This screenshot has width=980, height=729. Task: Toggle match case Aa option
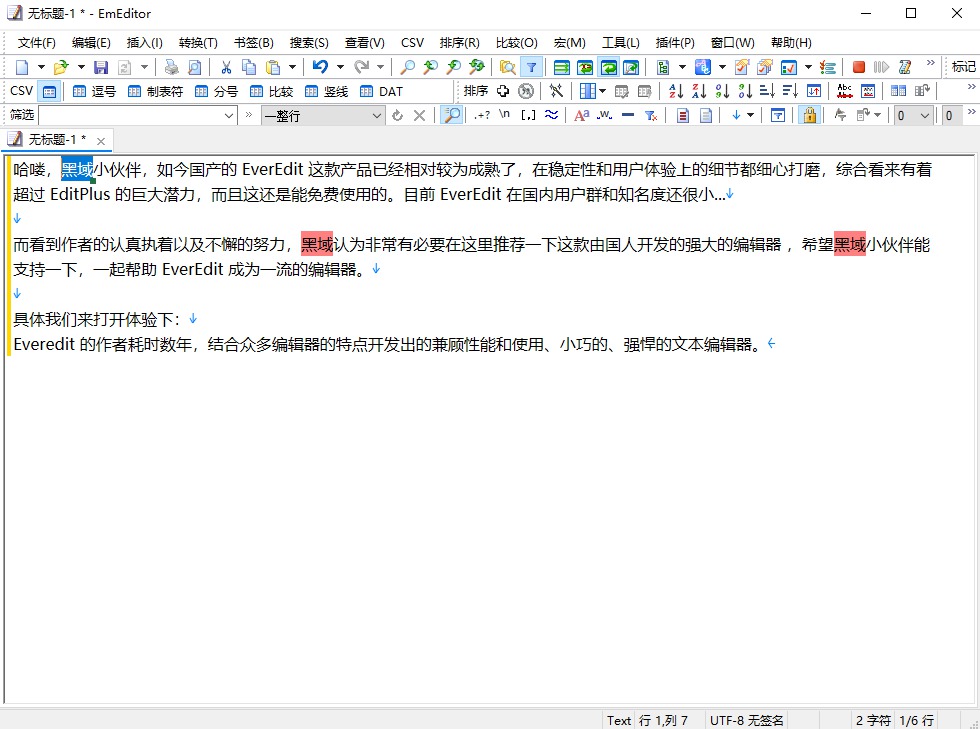[581, 115]
